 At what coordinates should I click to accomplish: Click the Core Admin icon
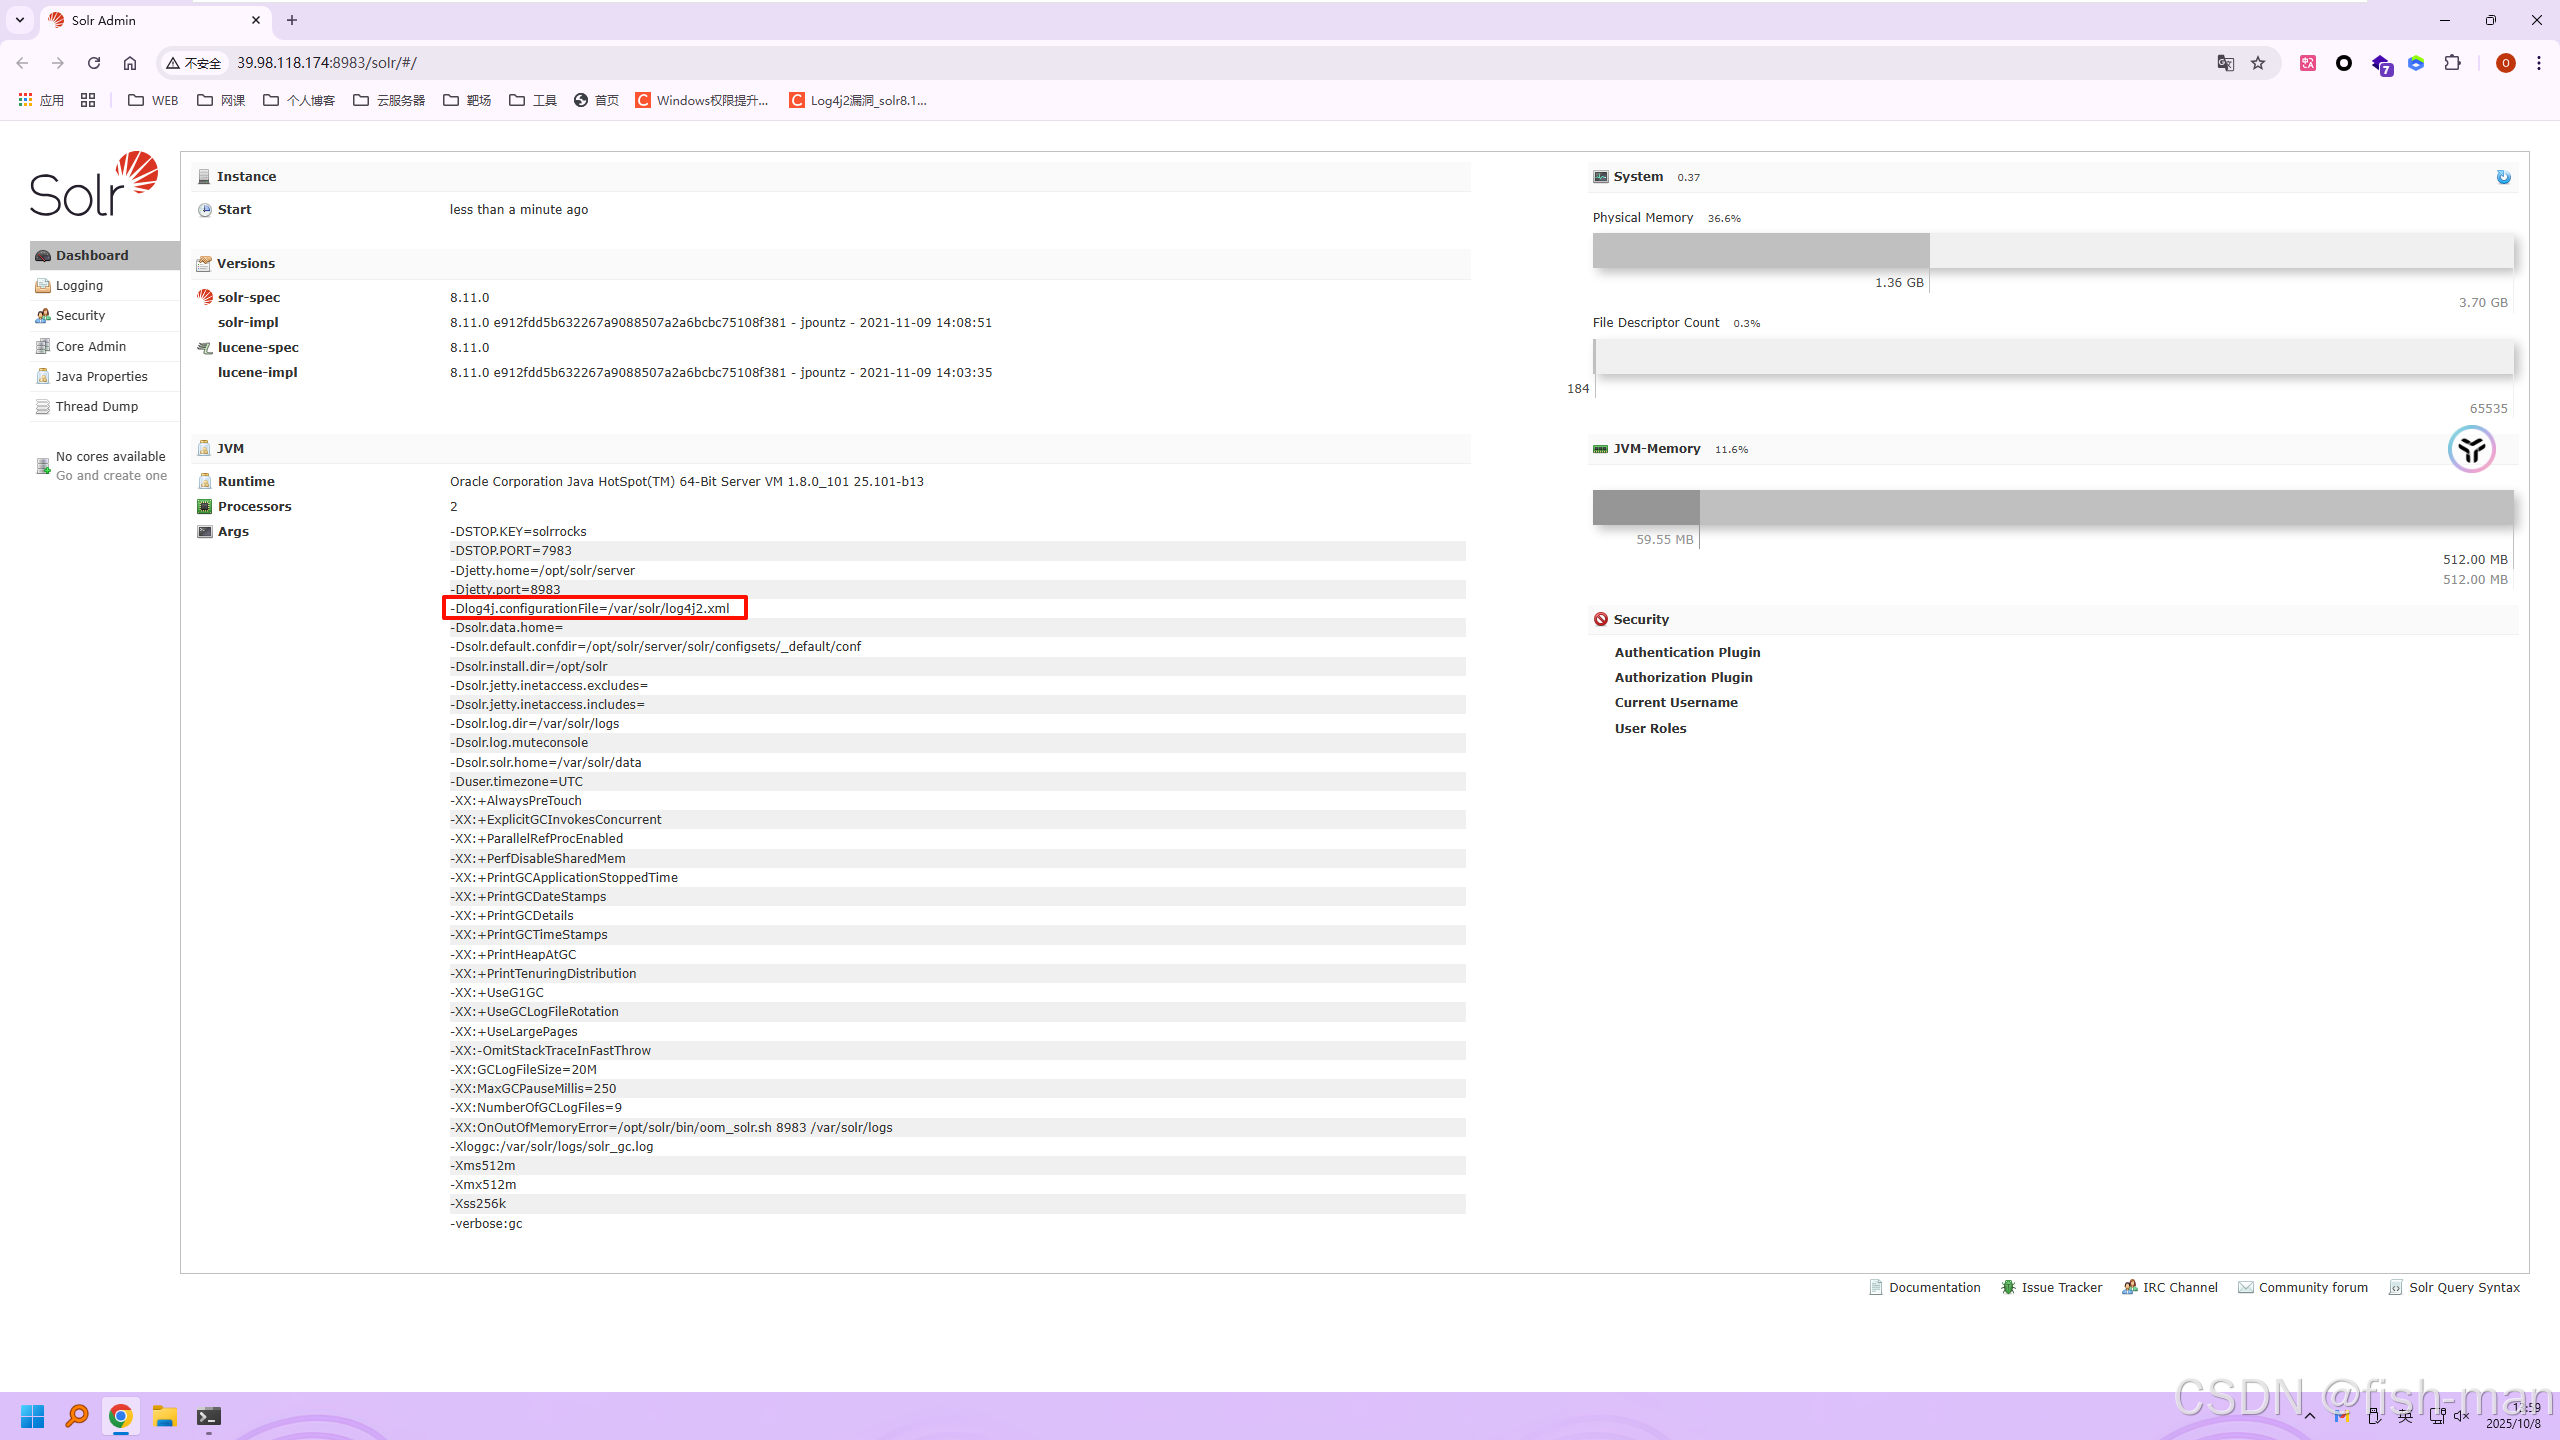click(x=43, y=347)
